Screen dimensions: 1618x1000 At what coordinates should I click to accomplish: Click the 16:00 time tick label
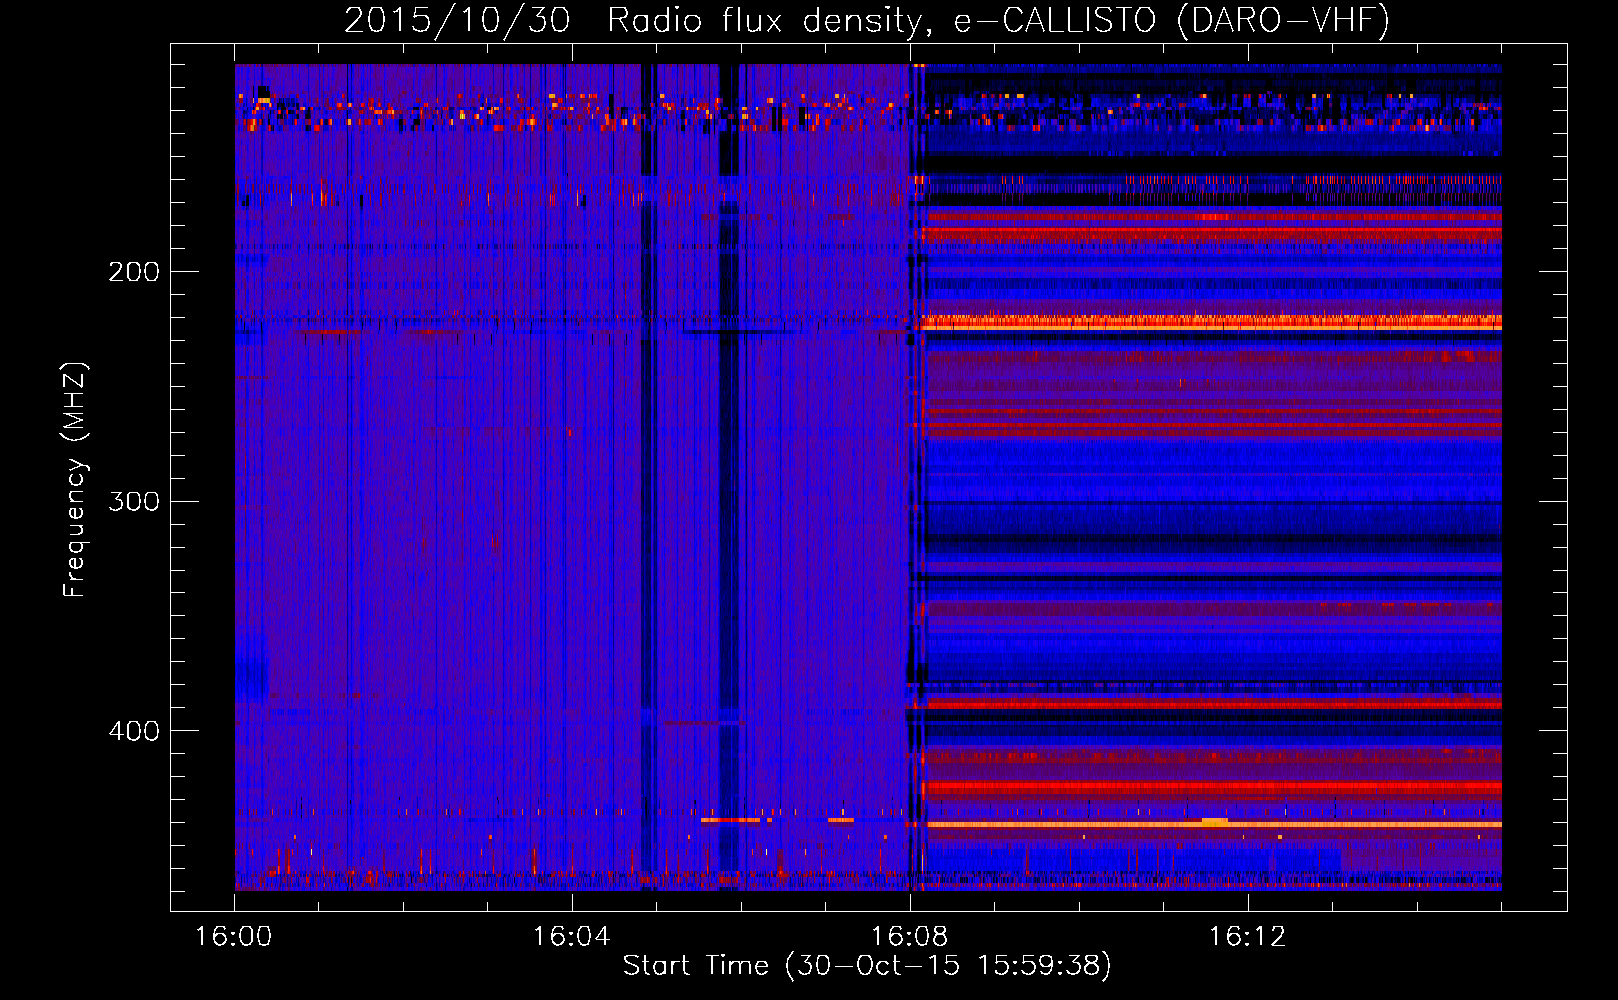[234, 937]
